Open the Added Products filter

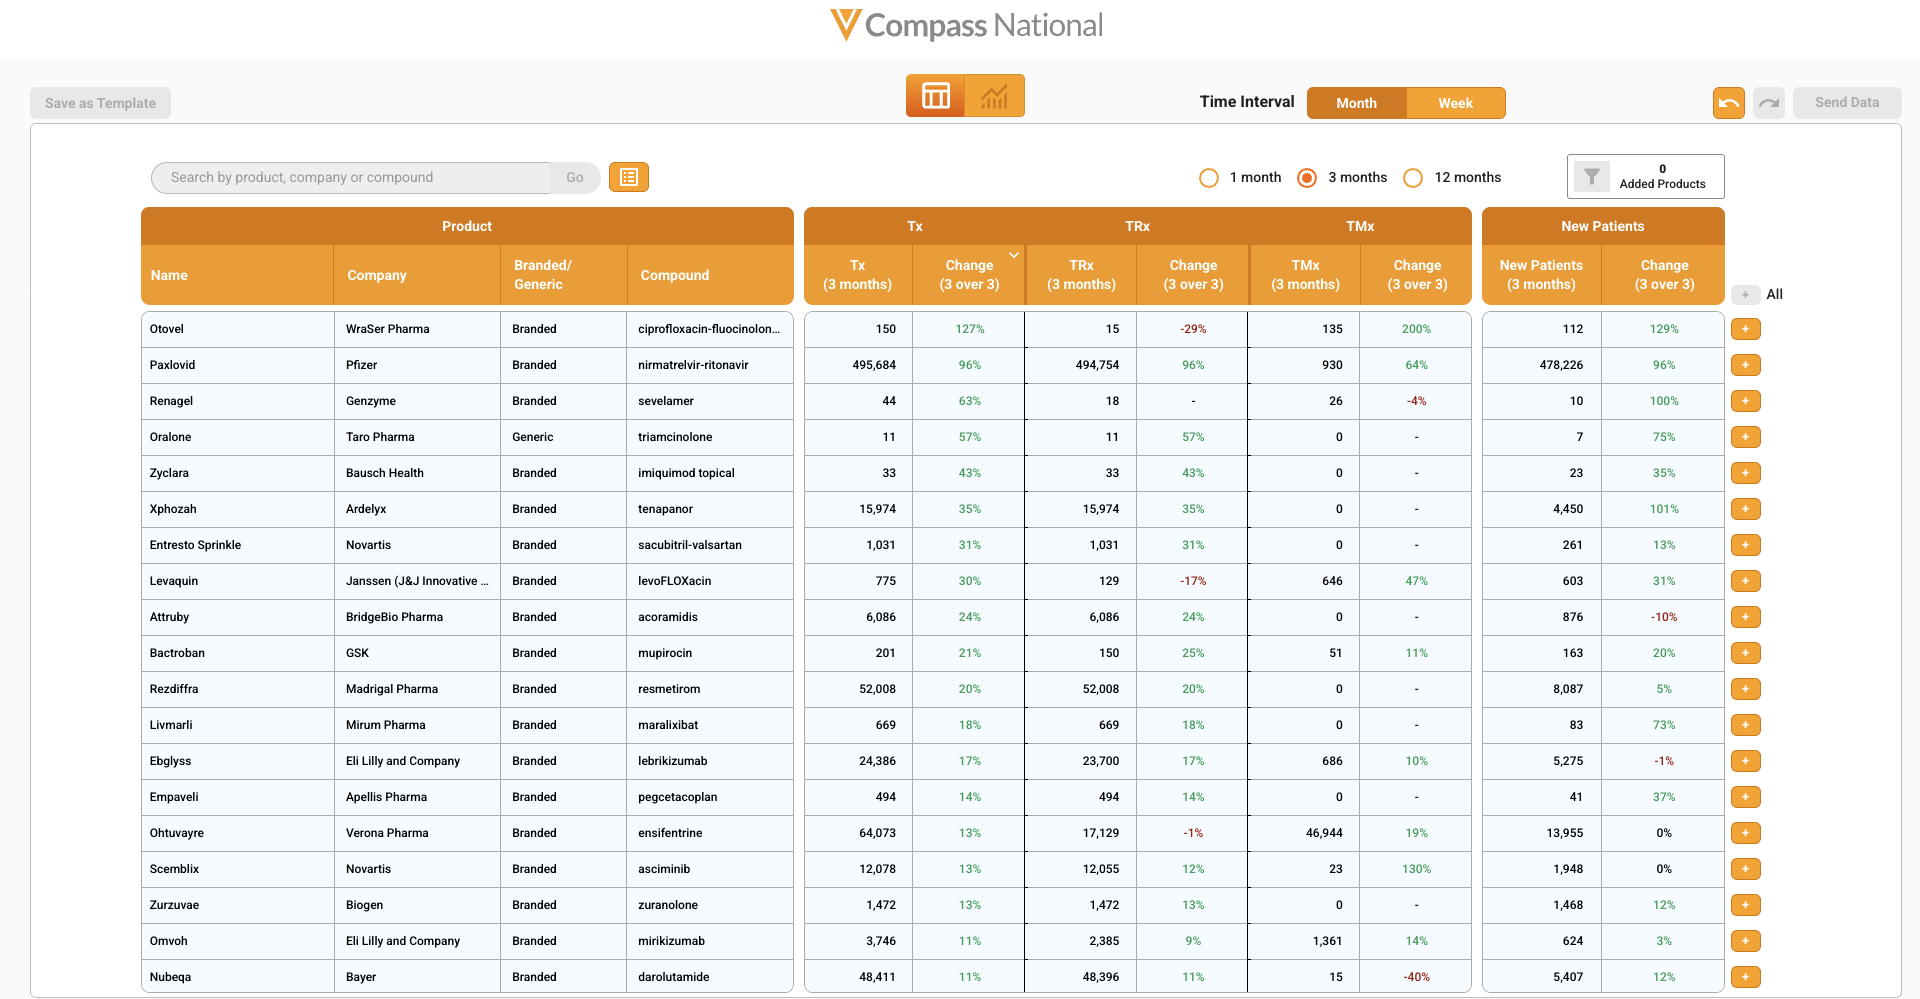pos(1645,177)
